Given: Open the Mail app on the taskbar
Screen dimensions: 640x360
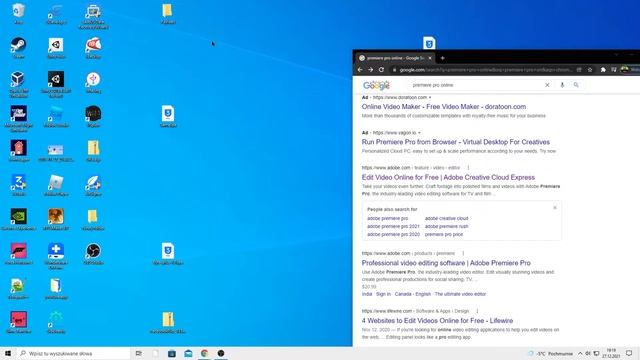Looking at the screenshot, I should coord(188,353).
